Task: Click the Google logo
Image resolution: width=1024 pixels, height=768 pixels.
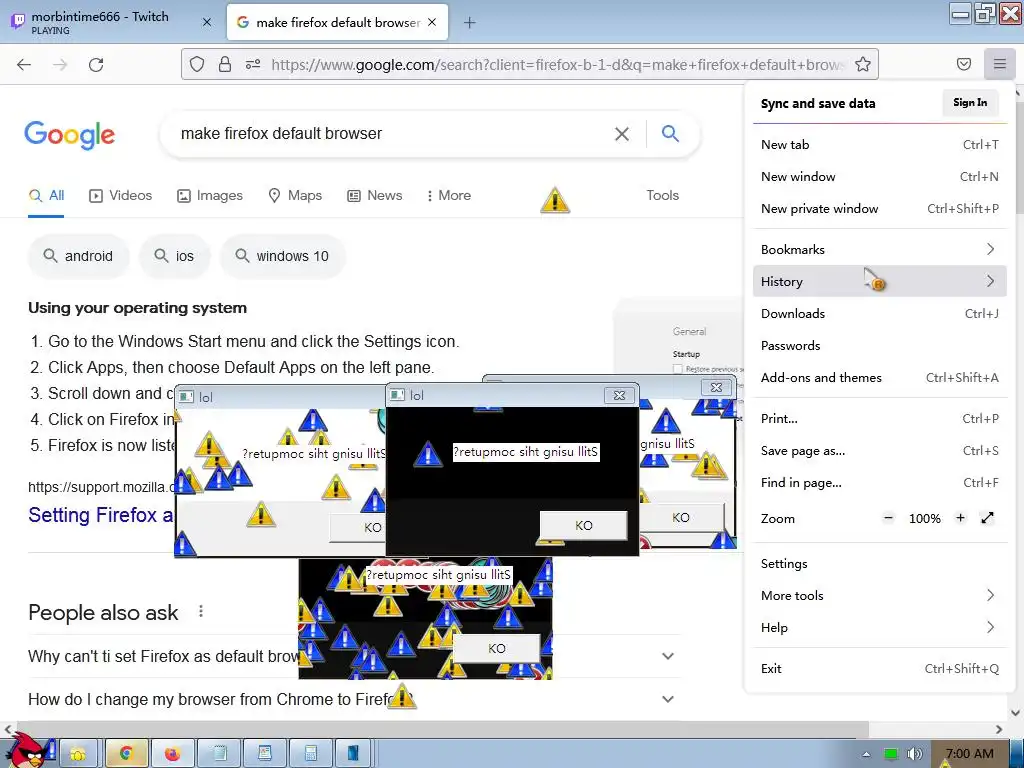Action: pyautogui.click(x=69, y=135)
